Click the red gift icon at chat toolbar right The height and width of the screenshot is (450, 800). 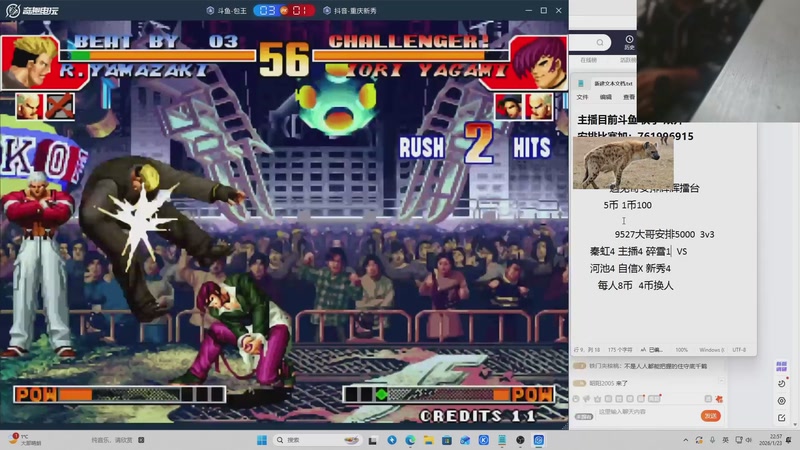pyautogui.click(x=719, y=399)
